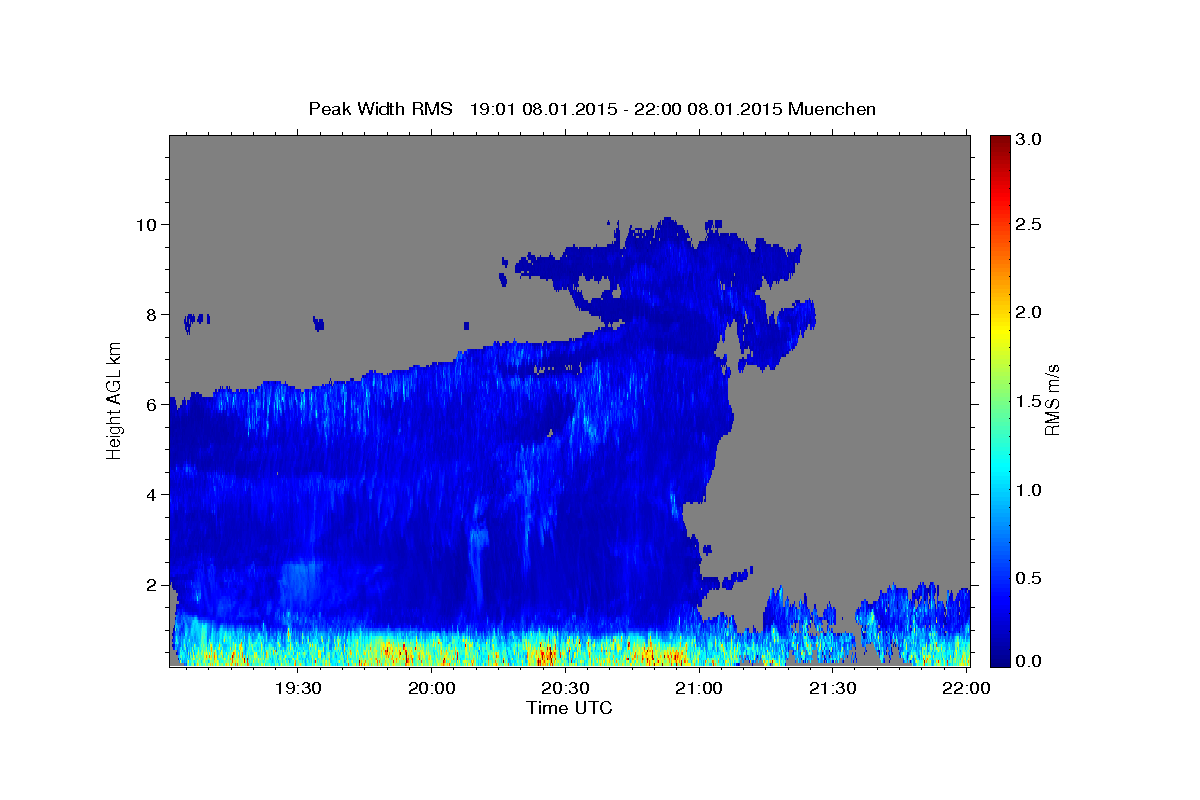The image size is (1200, 800).
Task: Click the colorbar value 3.0
Action: pos(1029,139)
